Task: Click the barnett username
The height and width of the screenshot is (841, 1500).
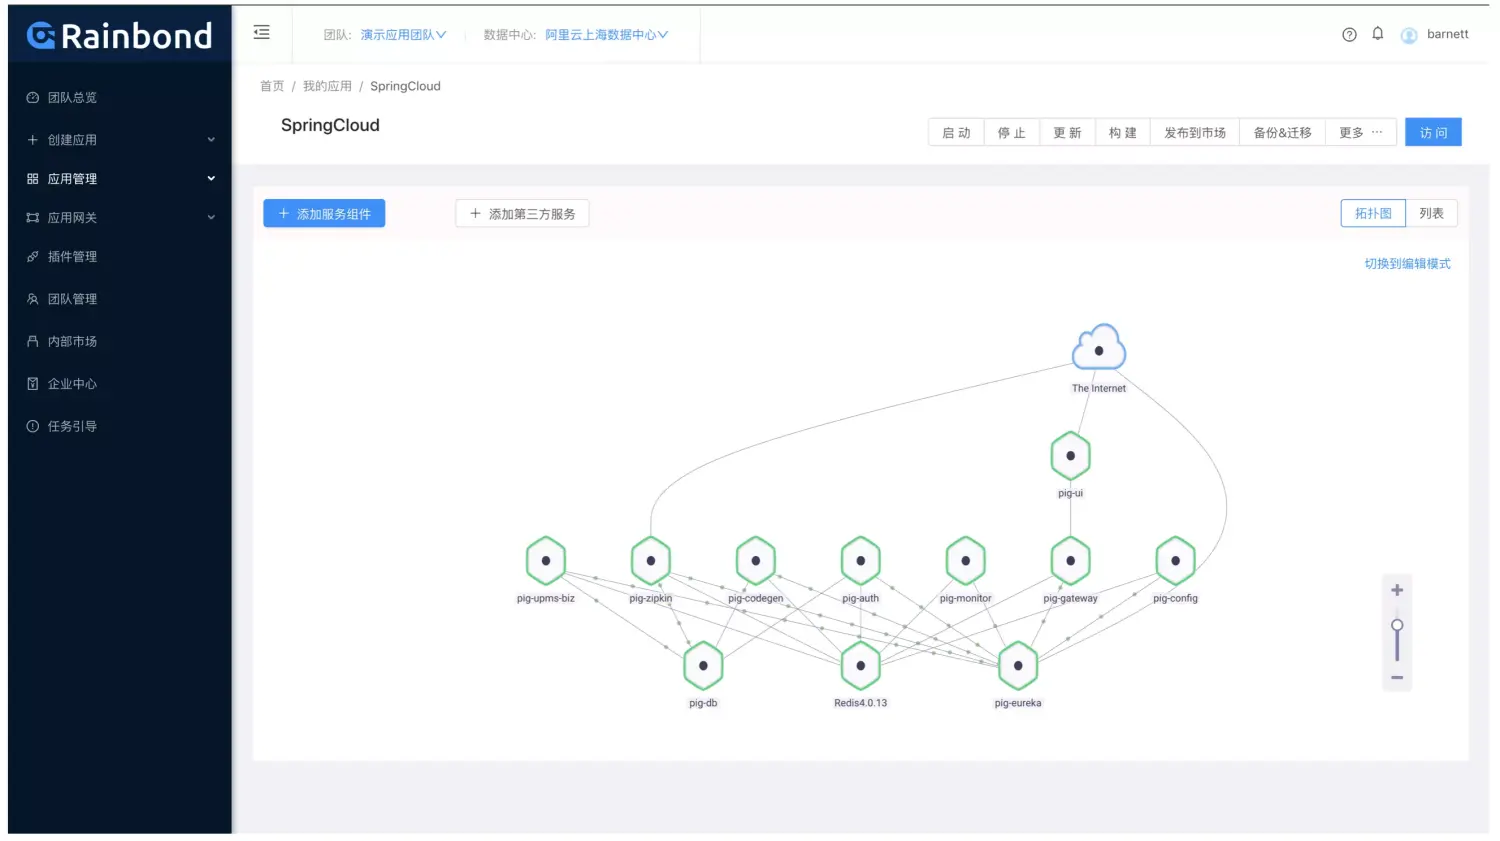Action: point(1448,35)
